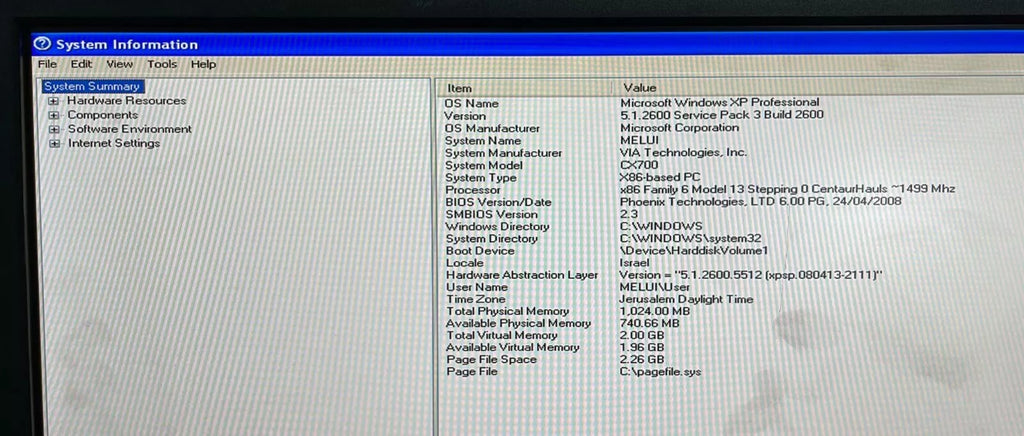Open the View menu
Viewport: 1024px width, 436px height.
click(x=120, y=64)
